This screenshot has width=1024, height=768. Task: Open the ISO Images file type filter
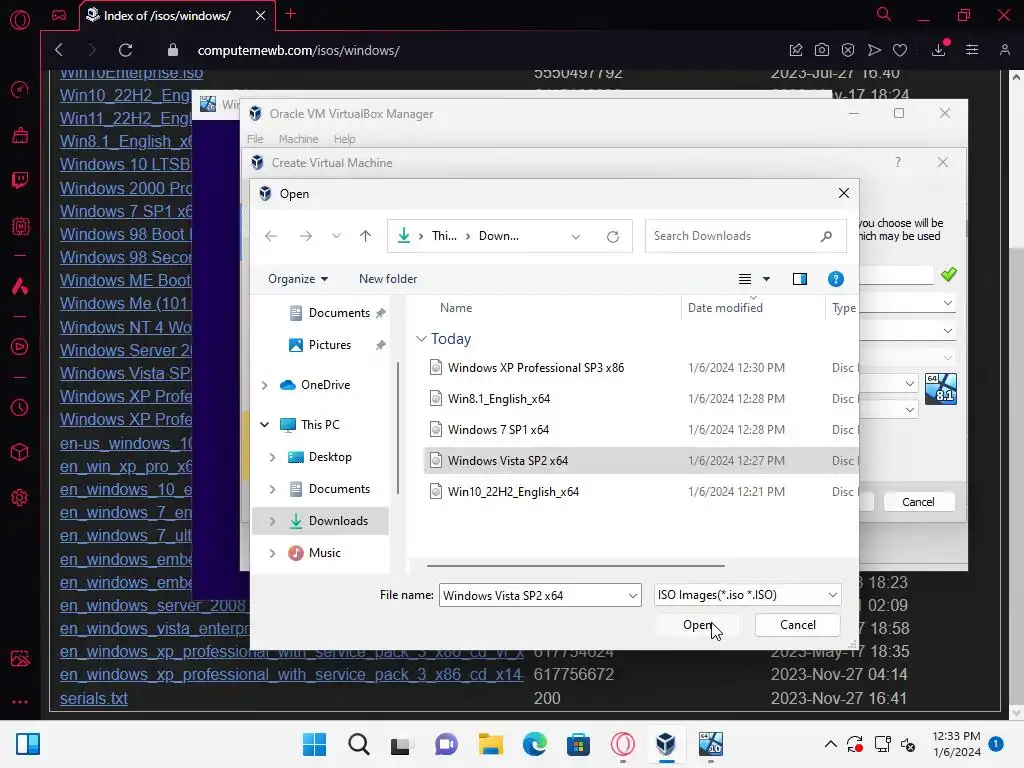(747, 595)
